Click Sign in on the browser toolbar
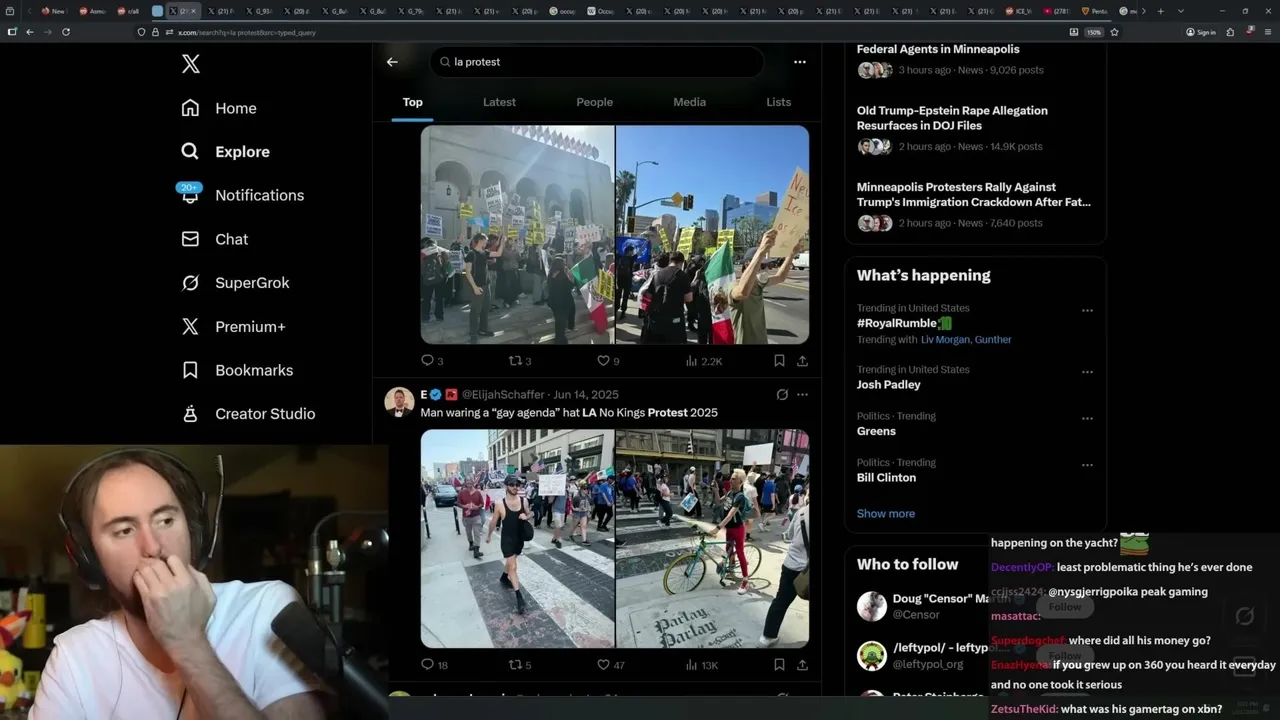Viewport: 1280px width, 720px height. [x=1201, y=32]
